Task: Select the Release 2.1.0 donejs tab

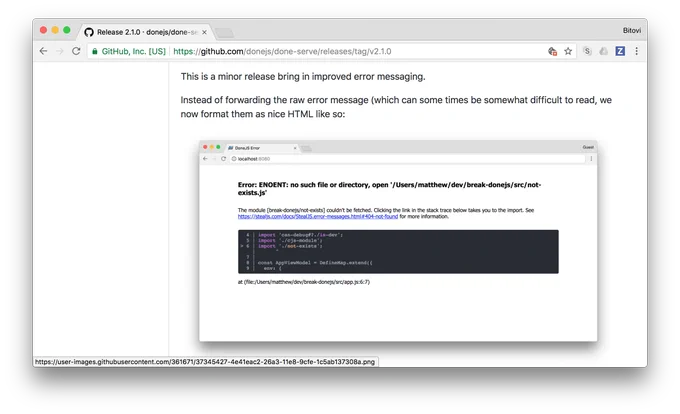Action: point(145,32)
